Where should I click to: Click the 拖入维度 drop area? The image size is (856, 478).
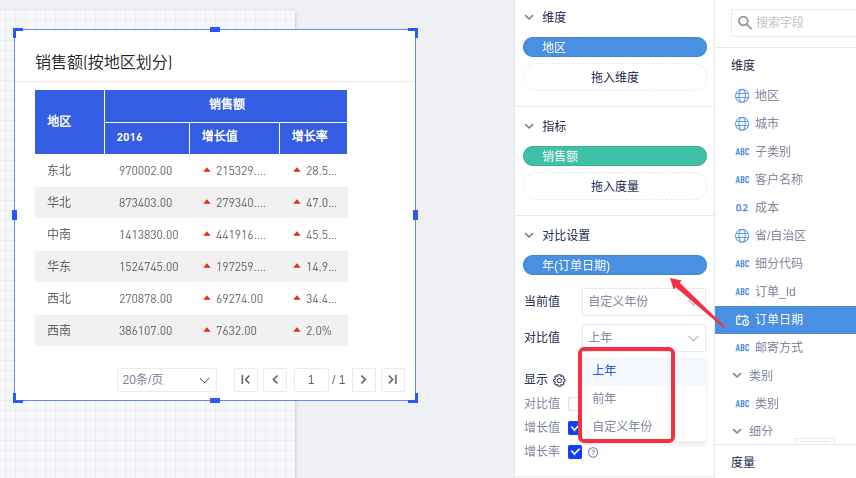pyautogui.click(x=615, y=77)
